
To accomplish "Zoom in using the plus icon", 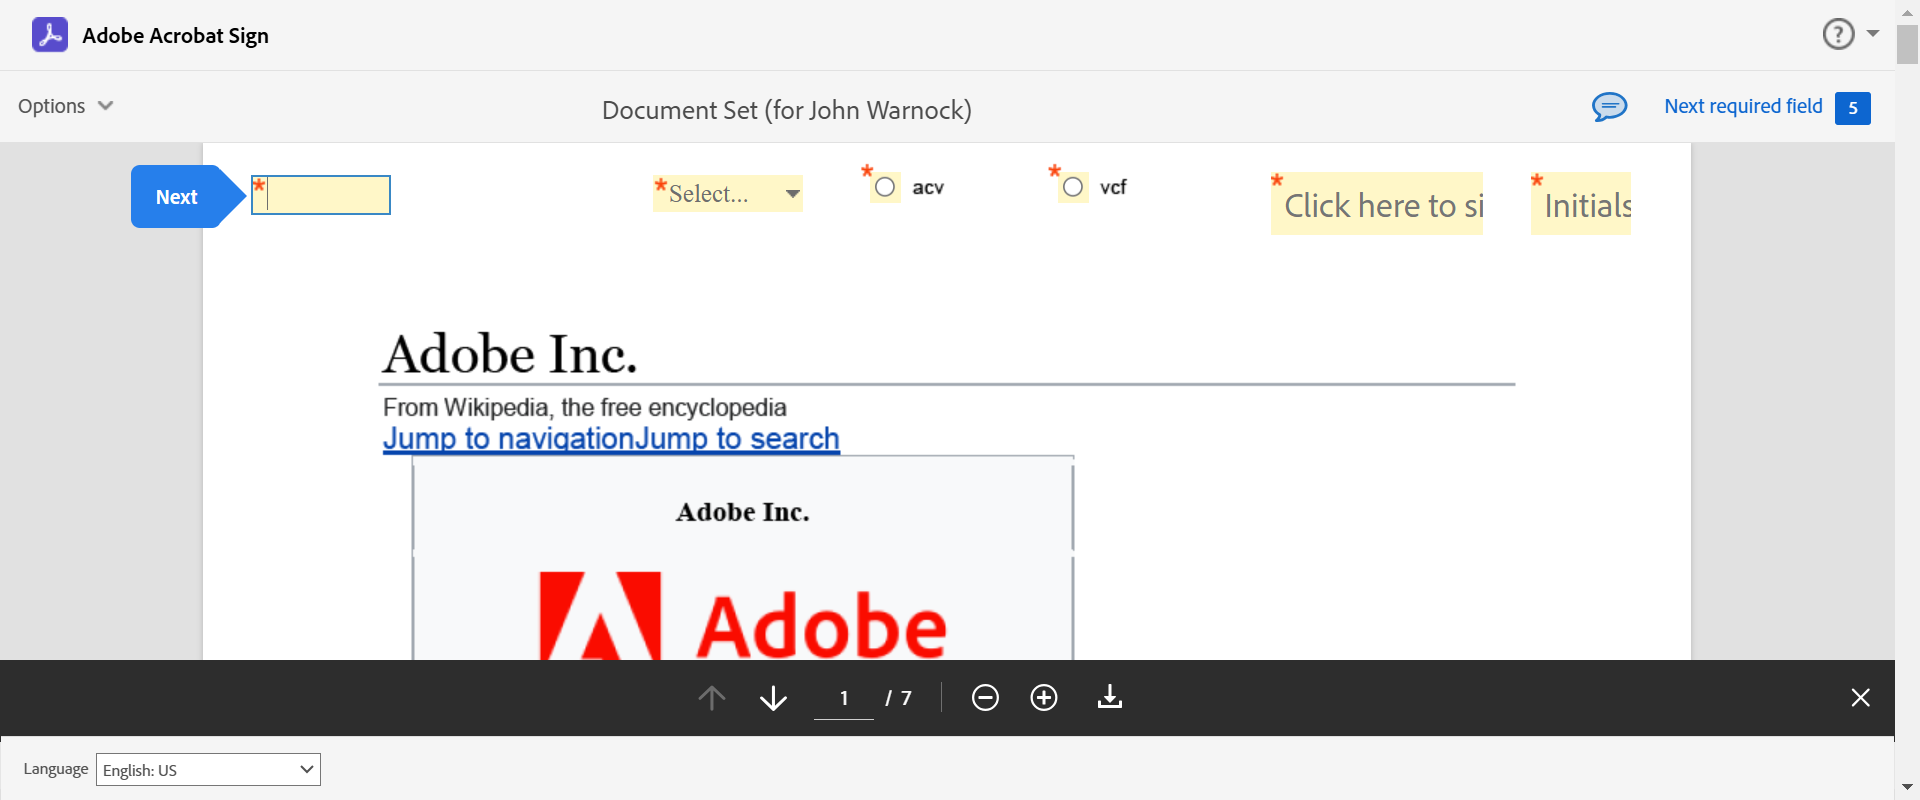I will pyautogui.click(x=1044, y=697).
